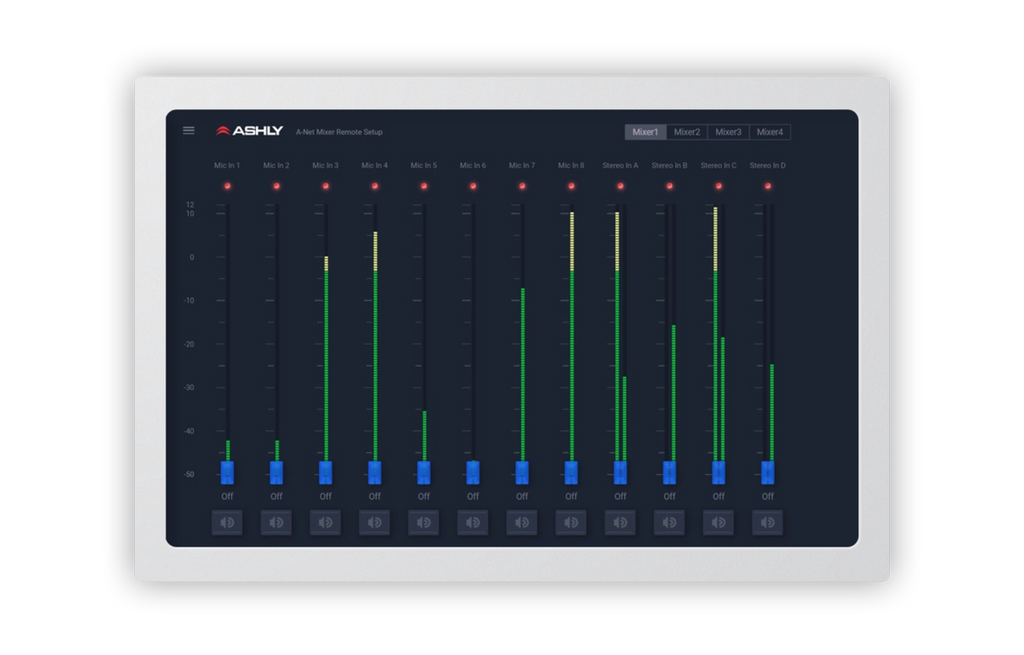Click the Ashly logo
The width and height of the screenshot is (1024, 655).
pos(250,131)
